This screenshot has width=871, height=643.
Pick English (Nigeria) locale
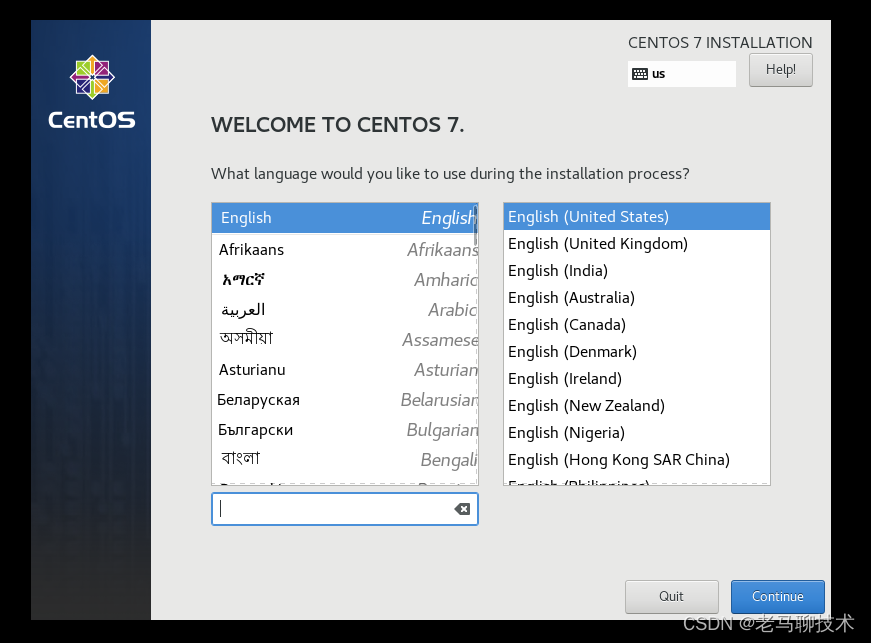tap(637, 433)
